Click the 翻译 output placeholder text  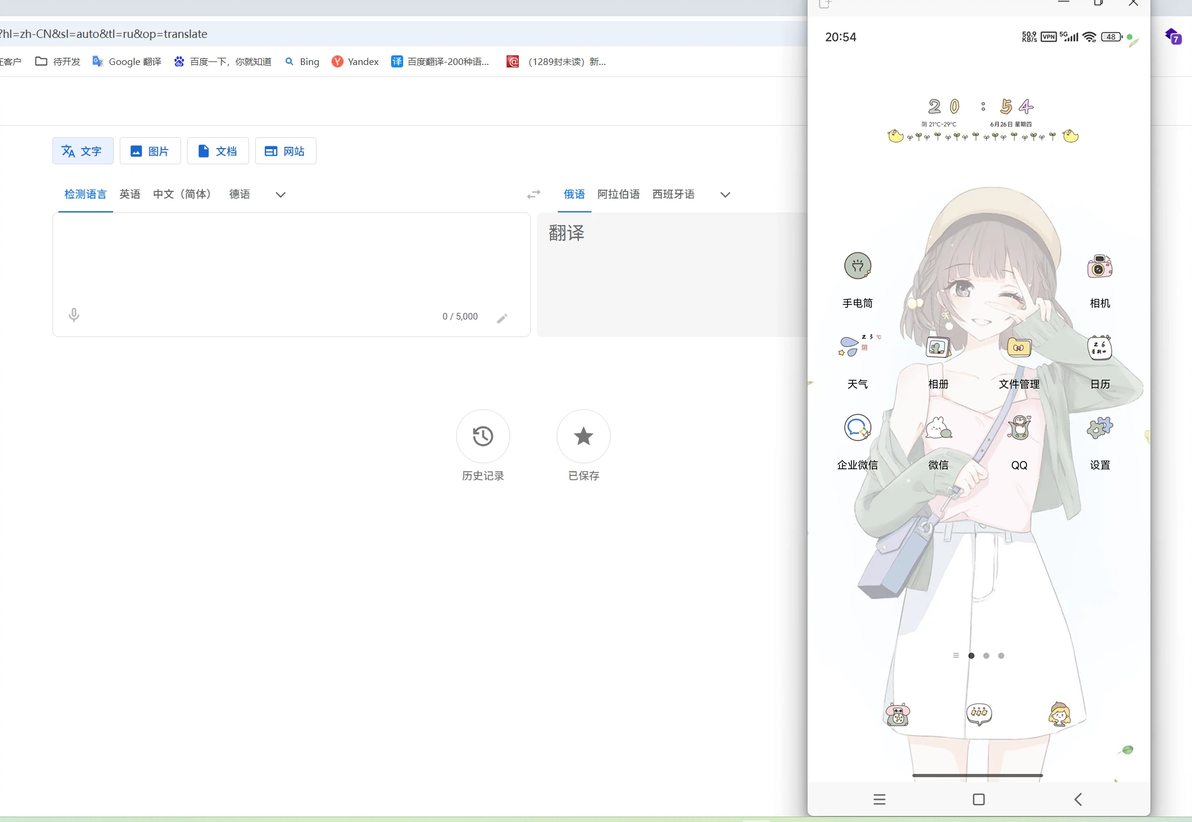pyautogui.click(x=566, y=233)
